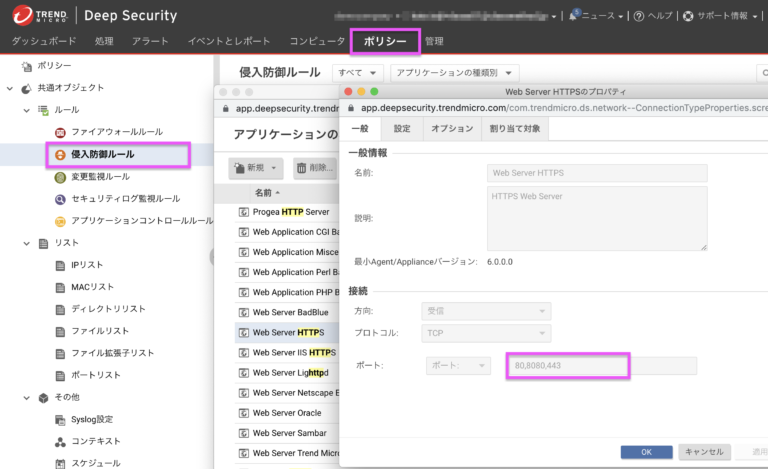Click the ポリシー tree icon in sidebar
Screen dimensions: 768x469
tap(26, 66)
